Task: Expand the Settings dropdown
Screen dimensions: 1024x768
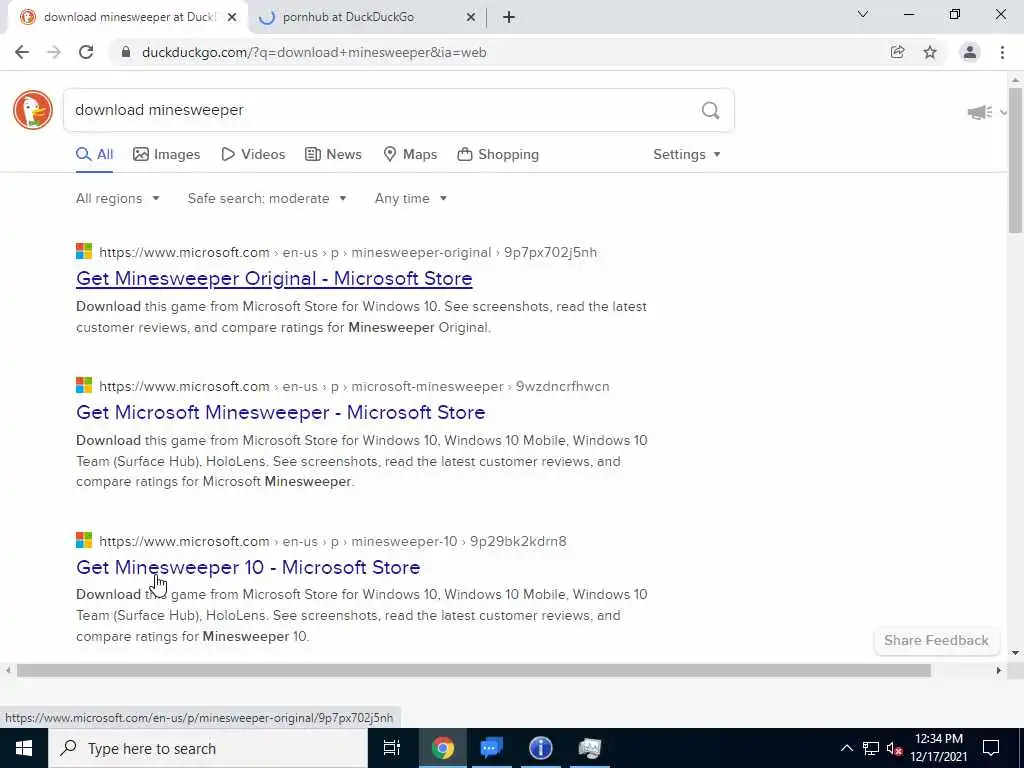Action: coord(686,155)
